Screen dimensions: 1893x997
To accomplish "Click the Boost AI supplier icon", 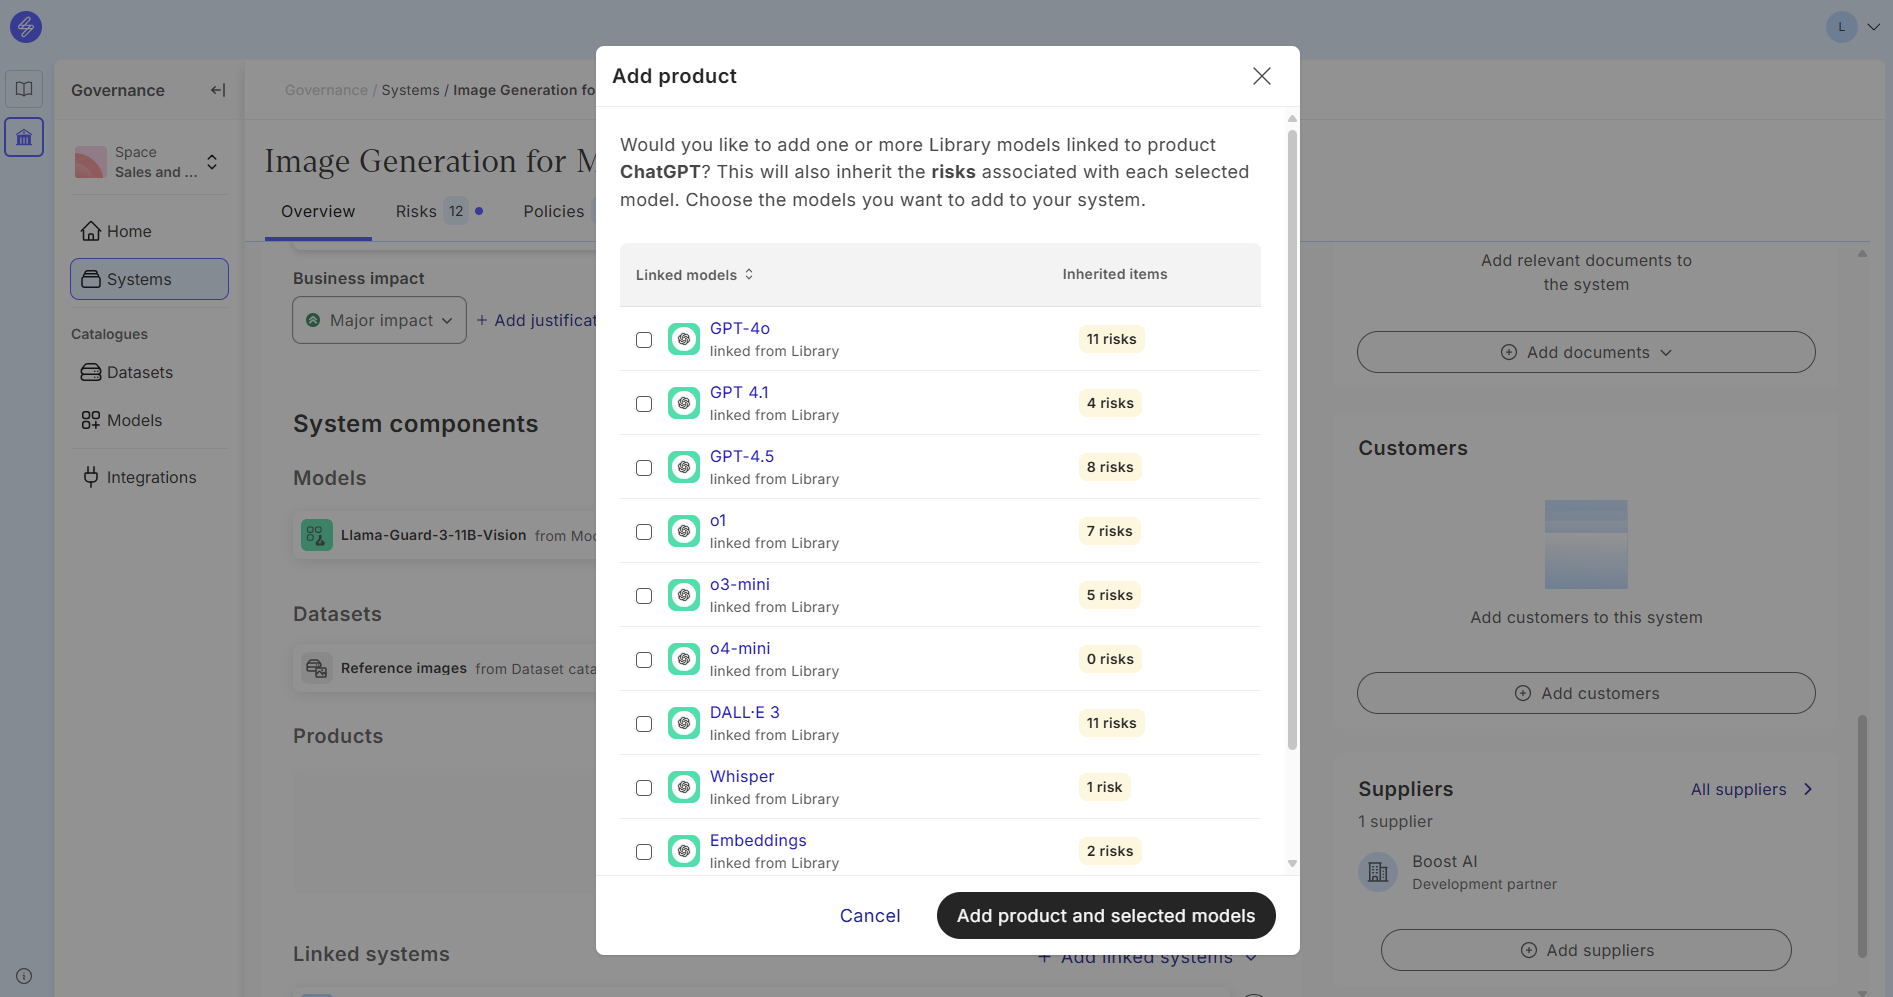I will (x=1378, y=872).
